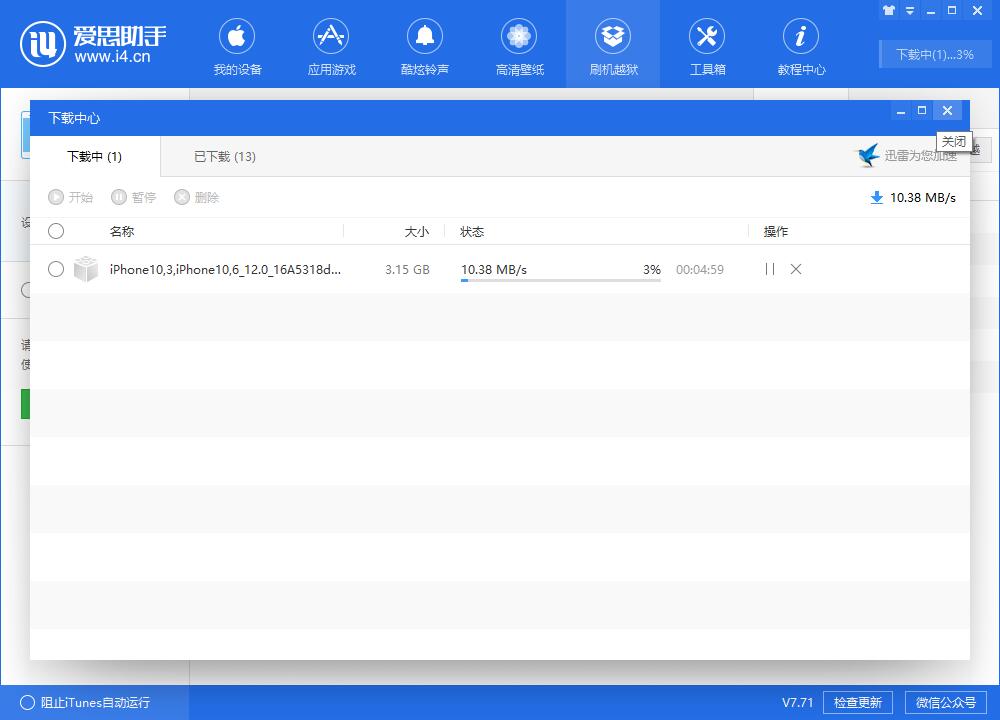The image size is (1000, 720).
Task: Open the 应用游戏 (Apps & Games) section
Action: [331, 44]
